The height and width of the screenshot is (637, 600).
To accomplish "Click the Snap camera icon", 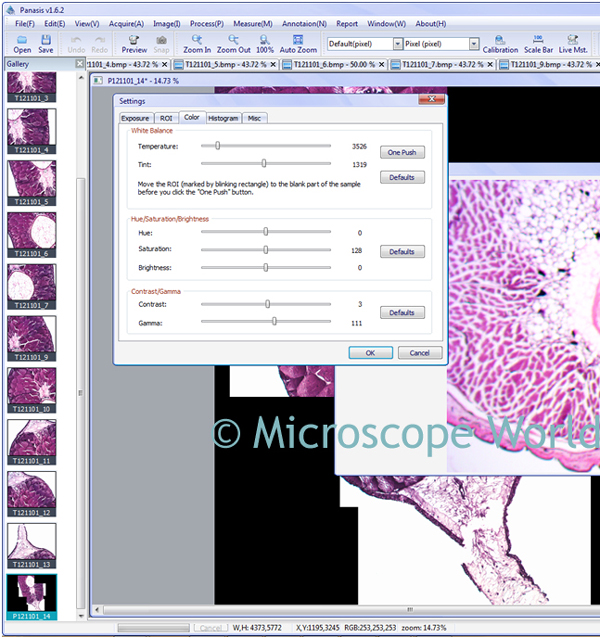I will coord(161,44).
